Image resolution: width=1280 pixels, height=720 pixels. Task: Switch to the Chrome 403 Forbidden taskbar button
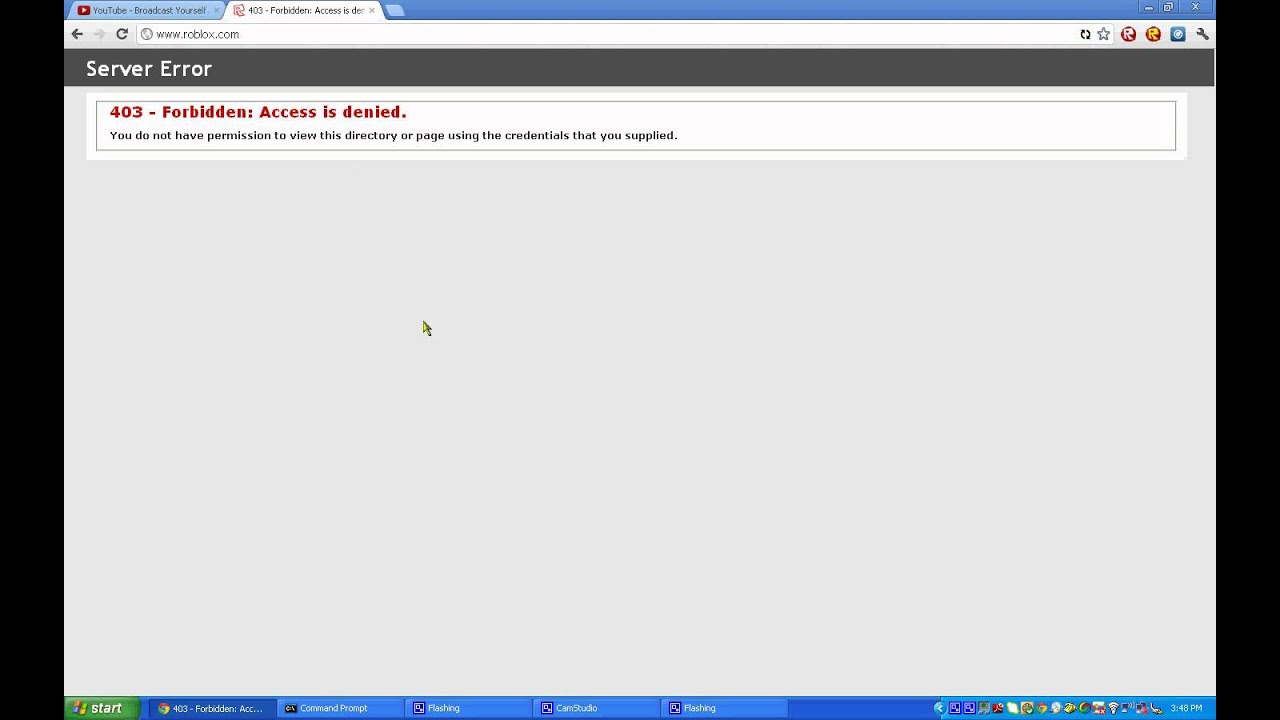[212, 708]
